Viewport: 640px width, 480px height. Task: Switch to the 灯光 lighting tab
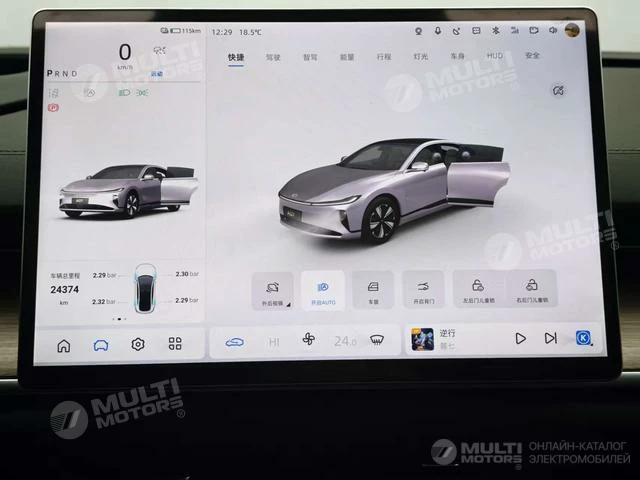tap(420, 57)
